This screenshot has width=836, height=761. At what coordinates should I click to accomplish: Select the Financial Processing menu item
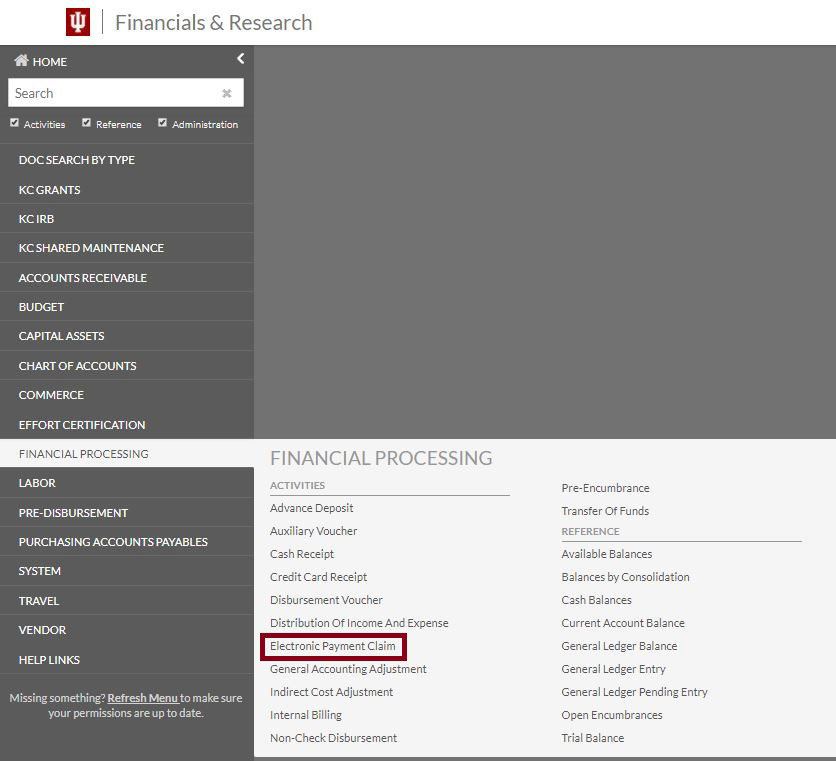pyautogui.click(x=84, y=453)
